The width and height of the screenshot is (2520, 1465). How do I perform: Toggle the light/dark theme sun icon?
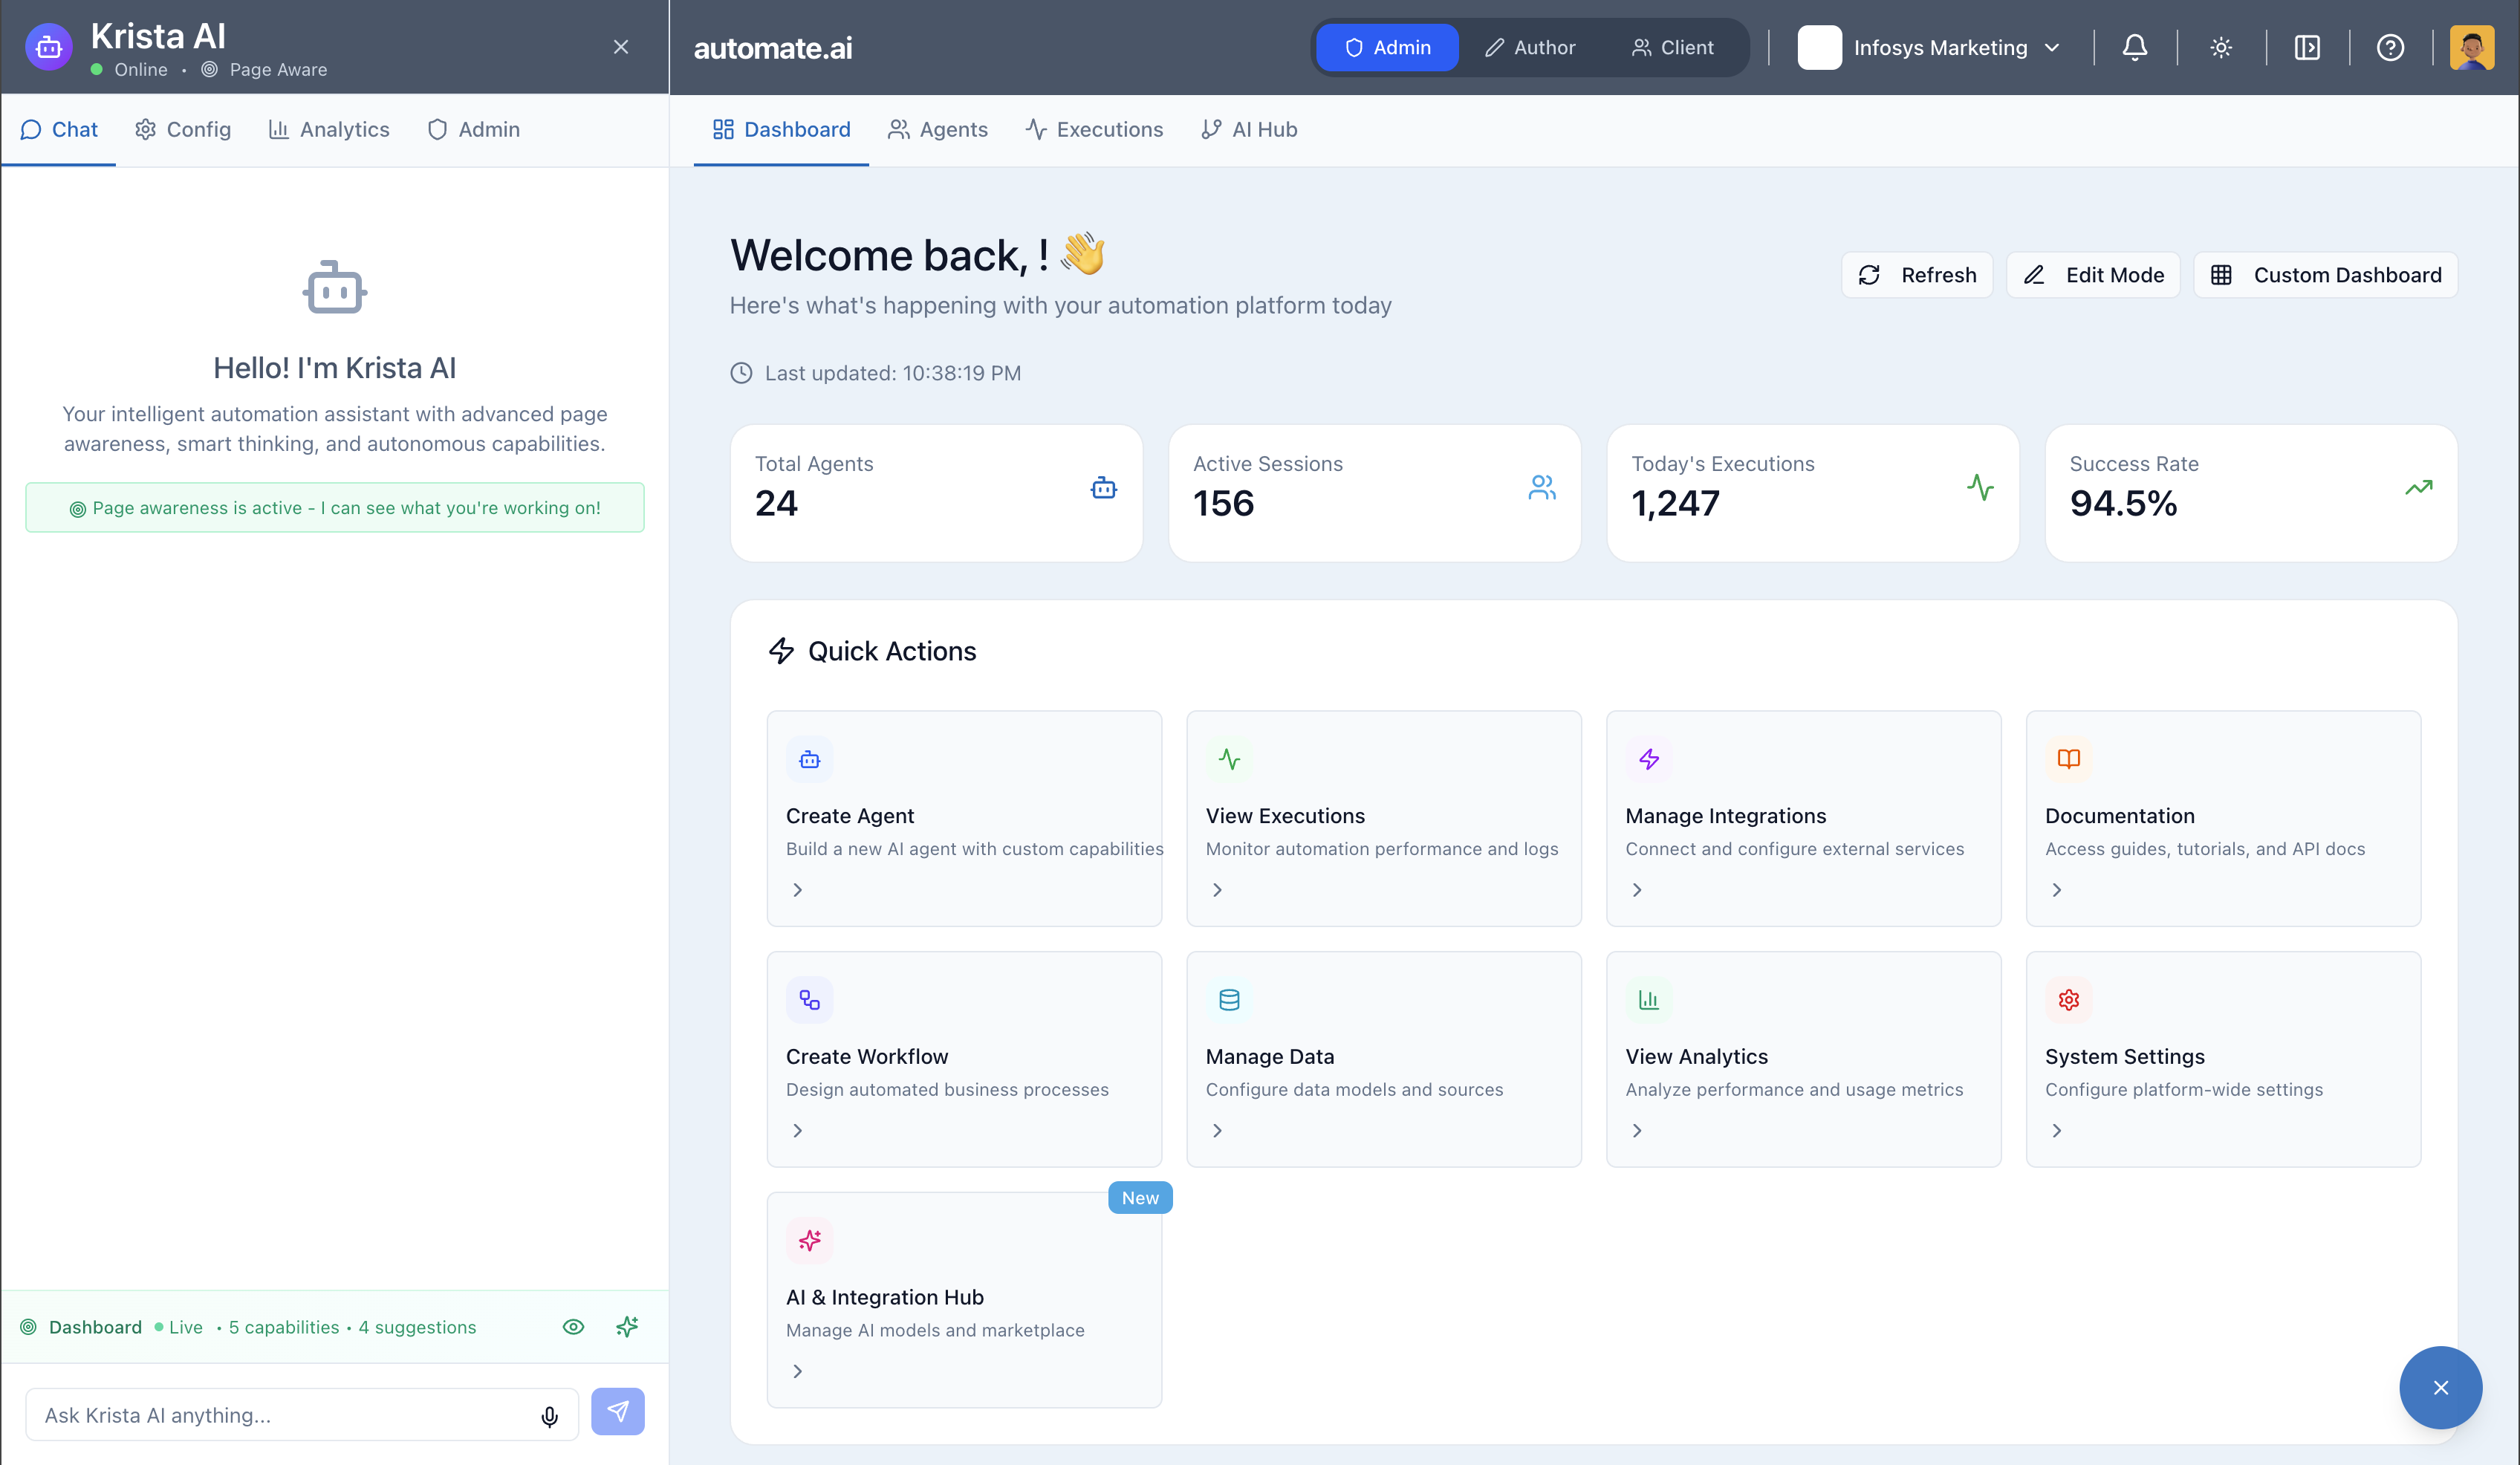pos(2221,47)
